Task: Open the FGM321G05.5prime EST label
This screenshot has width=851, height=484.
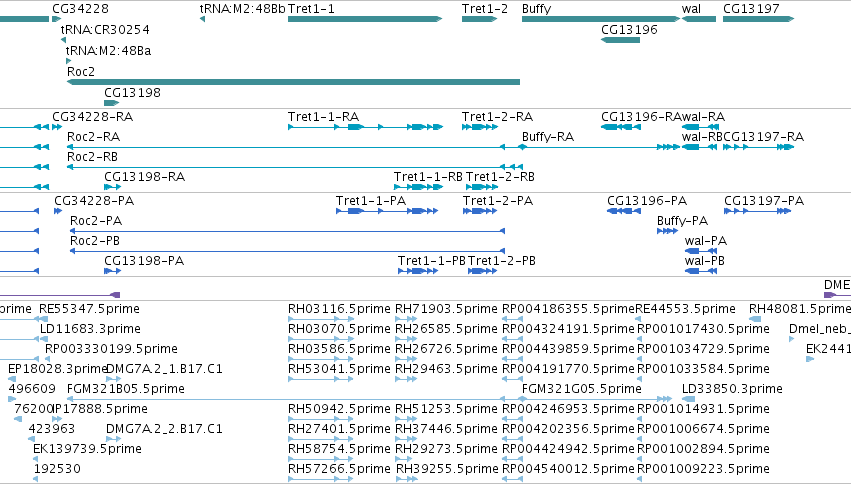Action: [x=582, y=389]
